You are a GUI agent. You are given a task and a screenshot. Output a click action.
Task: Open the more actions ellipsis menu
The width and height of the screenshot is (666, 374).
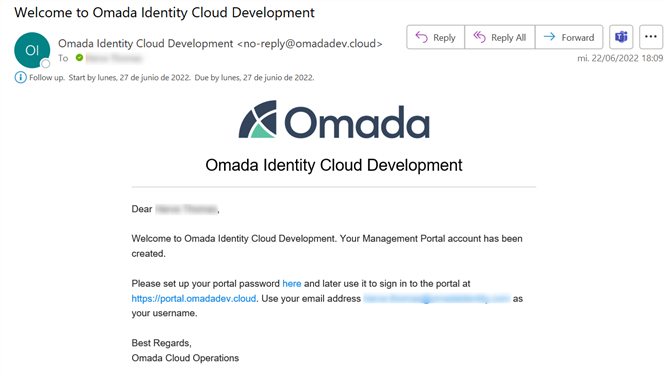pyautogui.click(x=651, y=37)
